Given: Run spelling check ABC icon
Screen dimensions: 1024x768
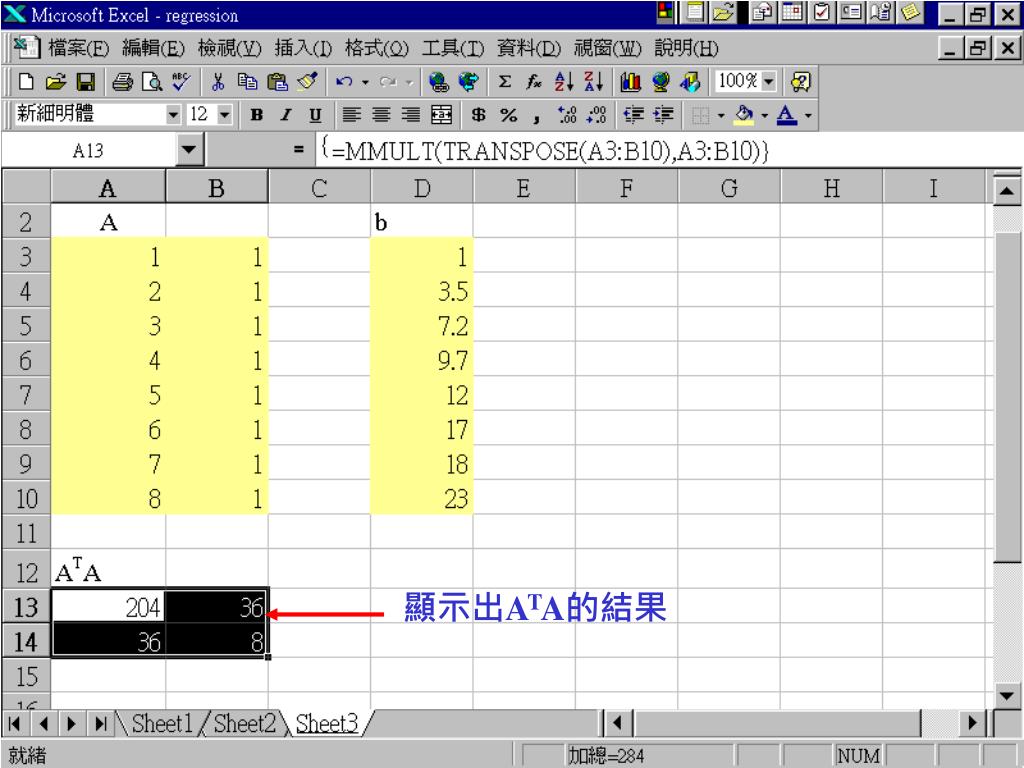Looking at the screenshot, I should (181, 82).
